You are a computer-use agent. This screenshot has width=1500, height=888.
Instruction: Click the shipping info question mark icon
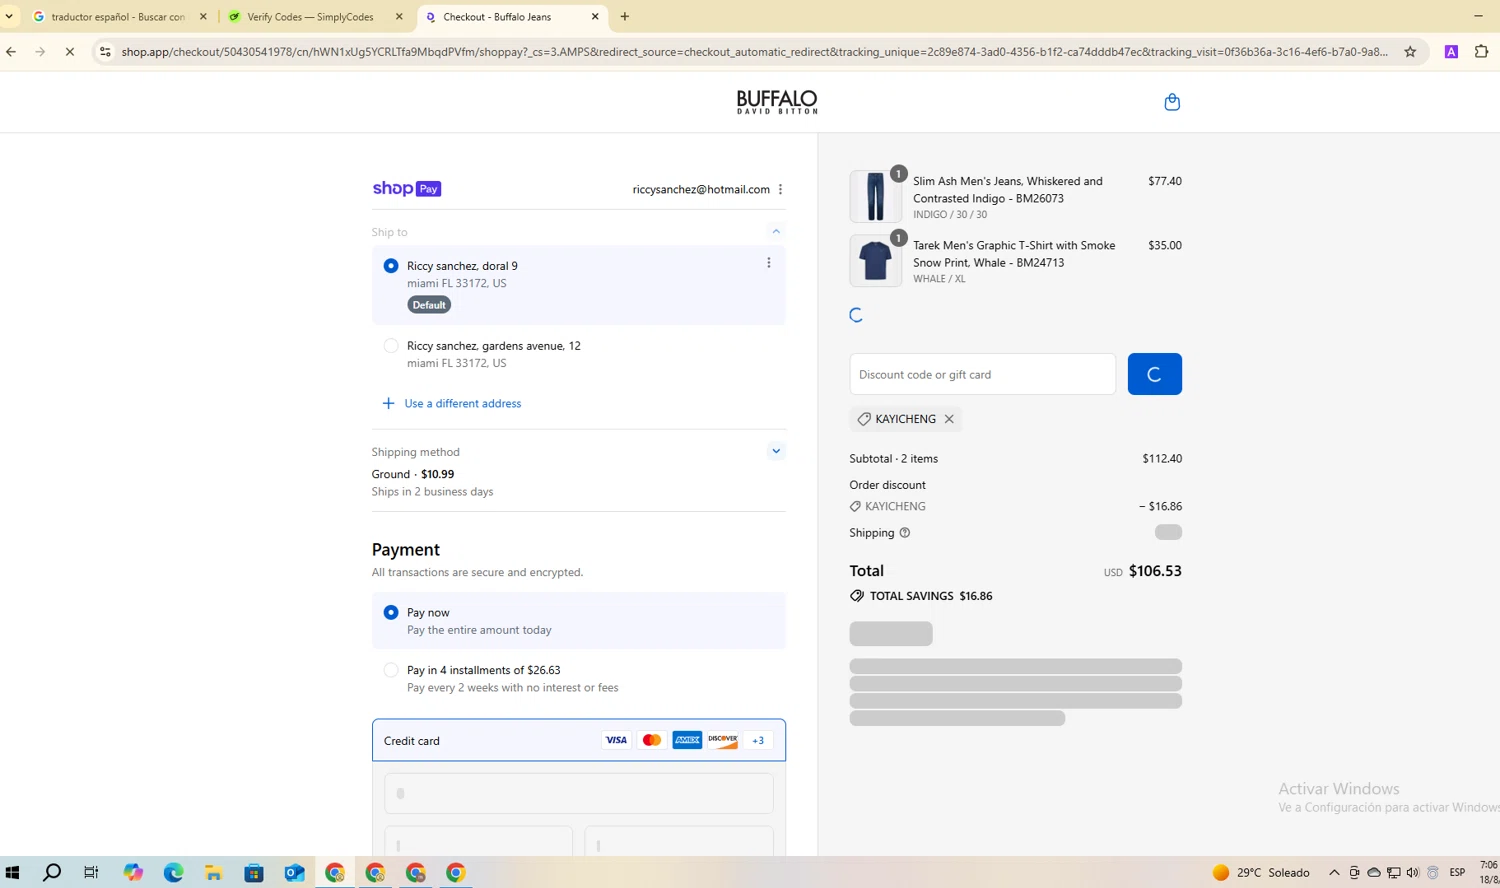905,533
